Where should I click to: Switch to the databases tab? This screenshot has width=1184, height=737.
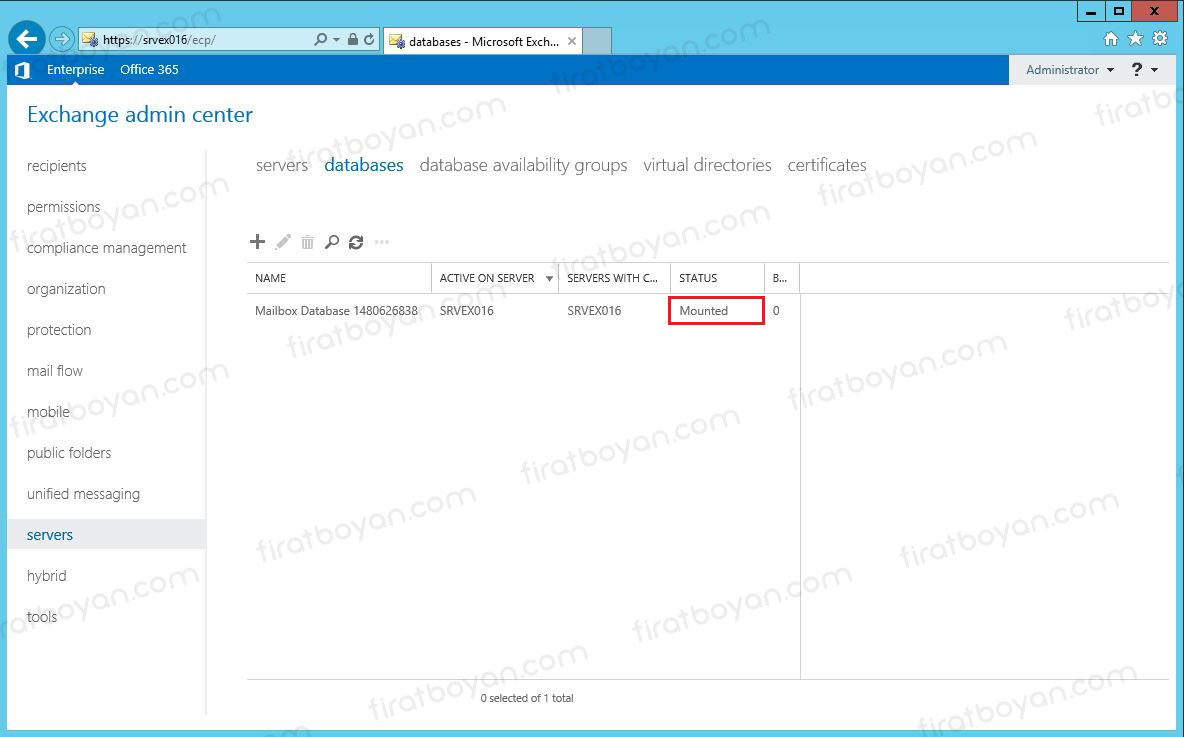[x=364, y=165]
